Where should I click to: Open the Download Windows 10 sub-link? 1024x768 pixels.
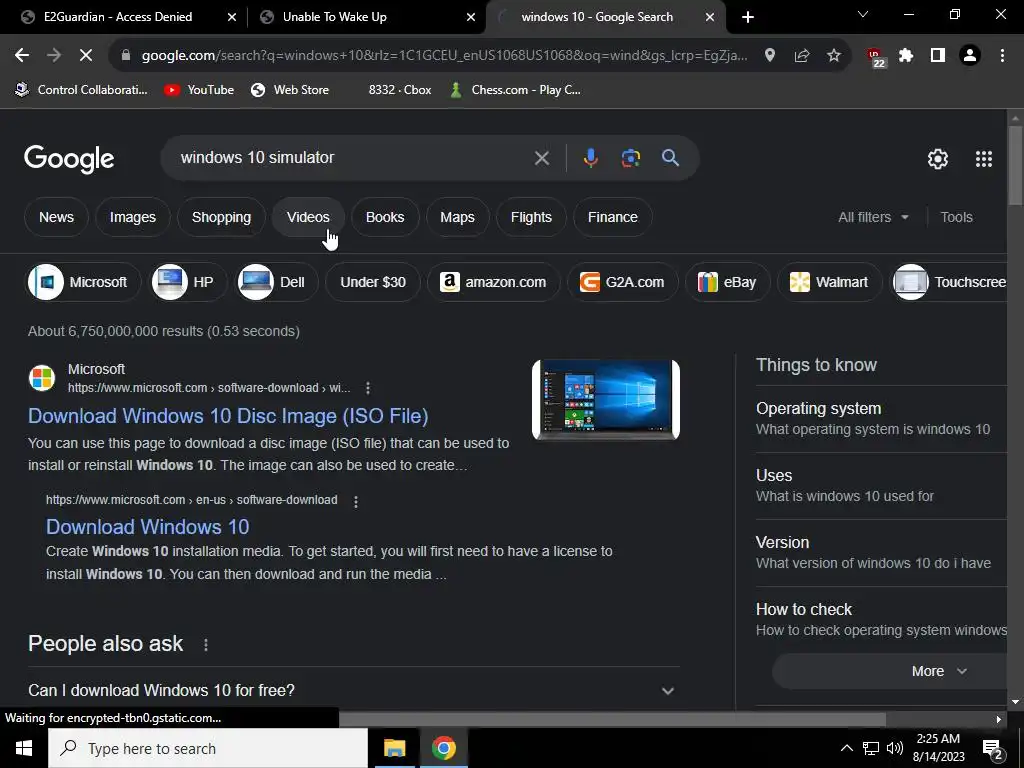tap(148, 527)
